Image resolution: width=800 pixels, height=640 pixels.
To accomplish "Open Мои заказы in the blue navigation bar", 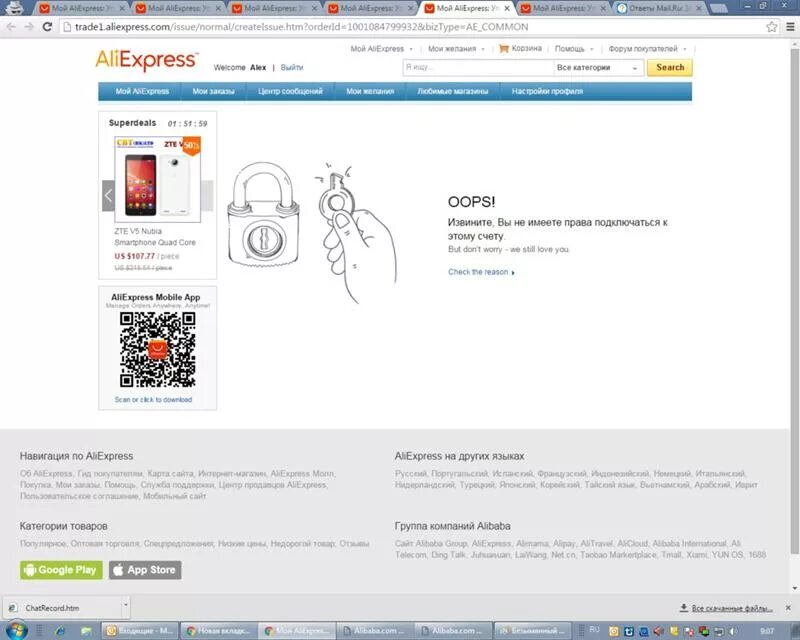I will click(x=213, y=91).
